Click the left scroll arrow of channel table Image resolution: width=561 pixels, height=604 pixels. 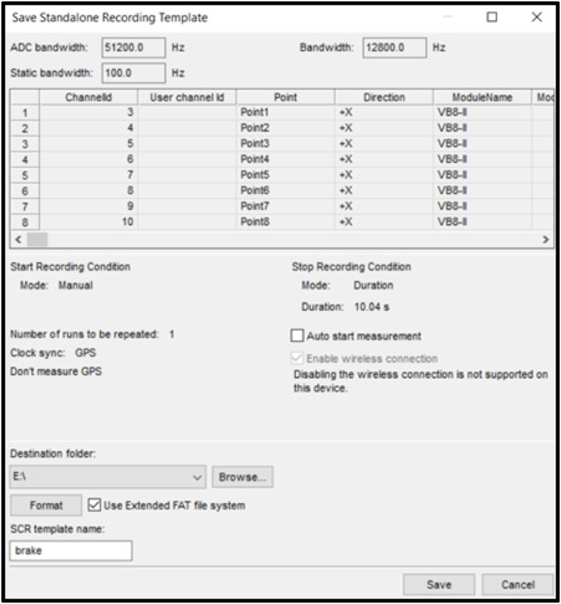(x=18, y=239)
